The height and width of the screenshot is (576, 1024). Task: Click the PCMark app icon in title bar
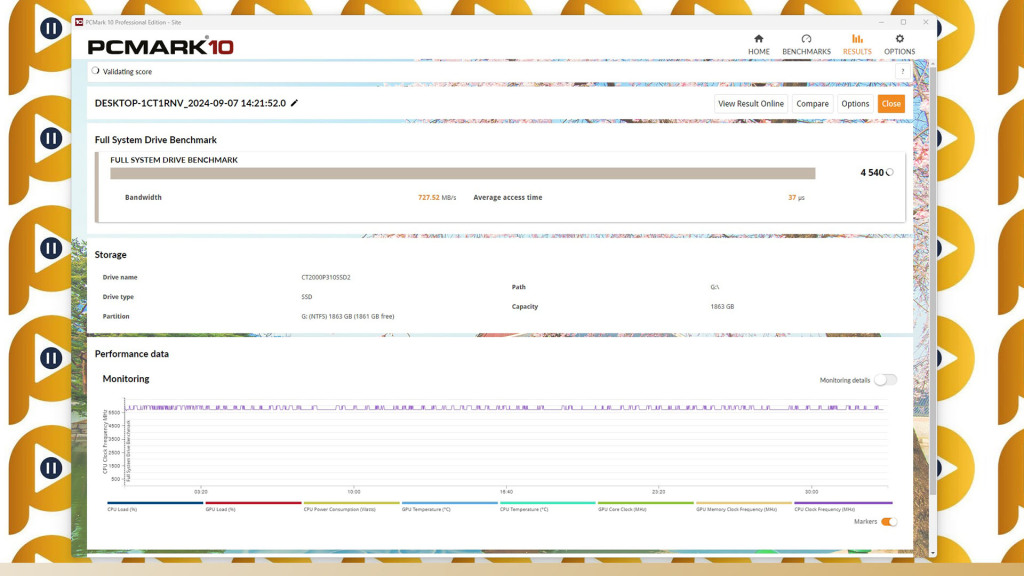[x=79, y=22]
